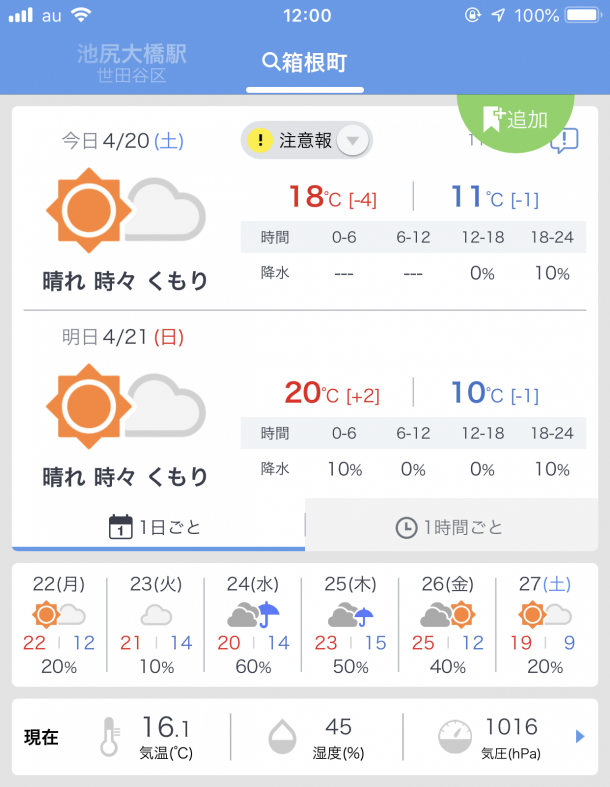Image resolution: width=610 pixels, height=787 pixels.
Task: Tap the green 追加 bookmark button
Action: click(x=515, y=119)
